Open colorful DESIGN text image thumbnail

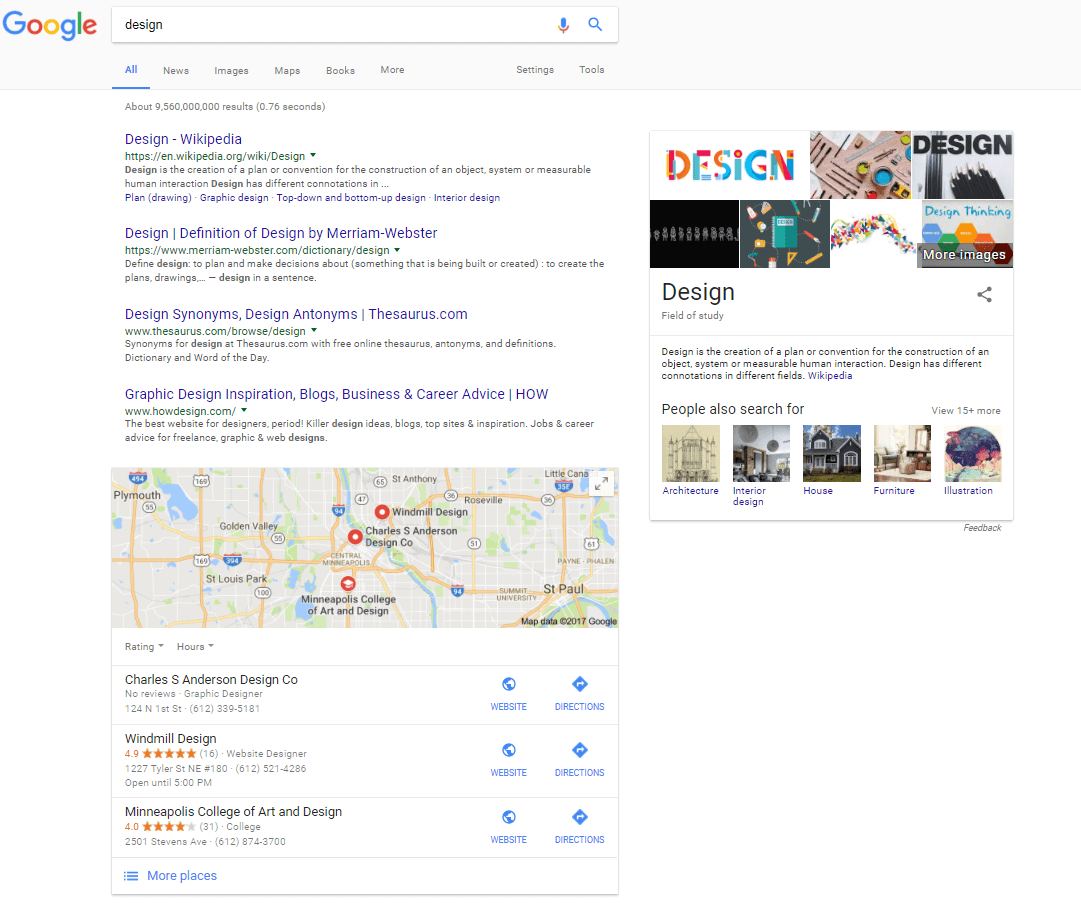click(729, 165)
